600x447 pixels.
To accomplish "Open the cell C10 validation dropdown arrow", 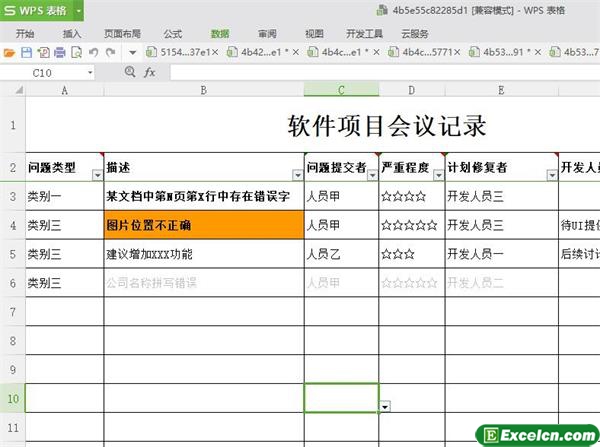I will tap(385, 405).
